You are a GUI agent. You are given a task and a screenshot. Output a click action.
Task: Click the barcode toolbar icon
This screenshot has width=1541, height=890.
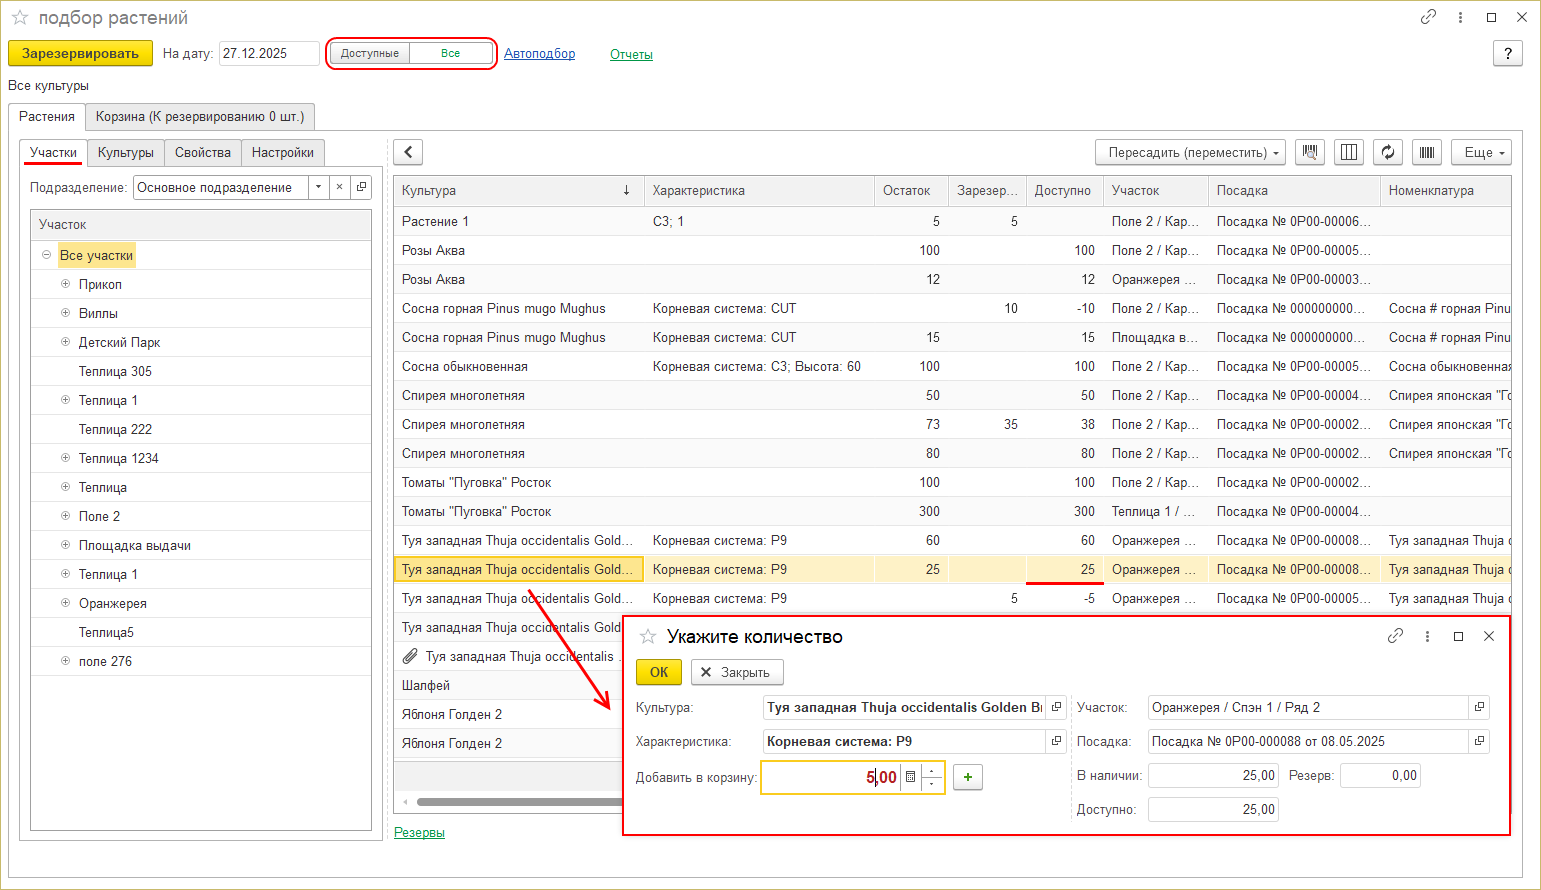click(1427, 153)
